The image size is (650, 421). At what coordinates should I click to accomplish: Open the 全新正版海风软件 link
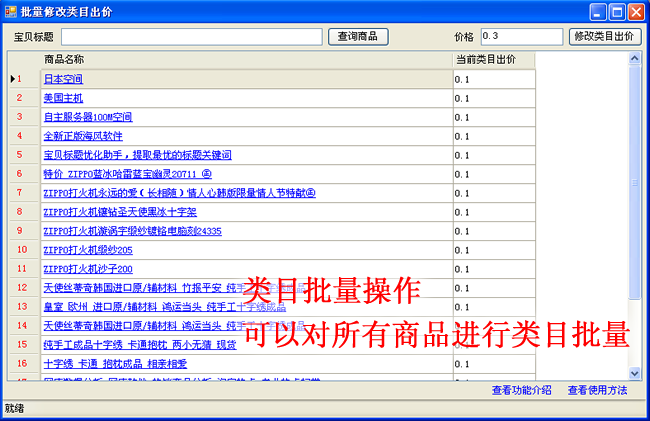pyautogui.click(x=83, y=136)
